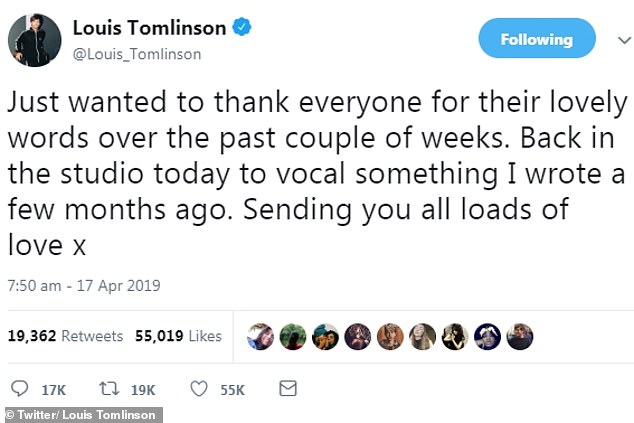Click the tweet body text

316,170
